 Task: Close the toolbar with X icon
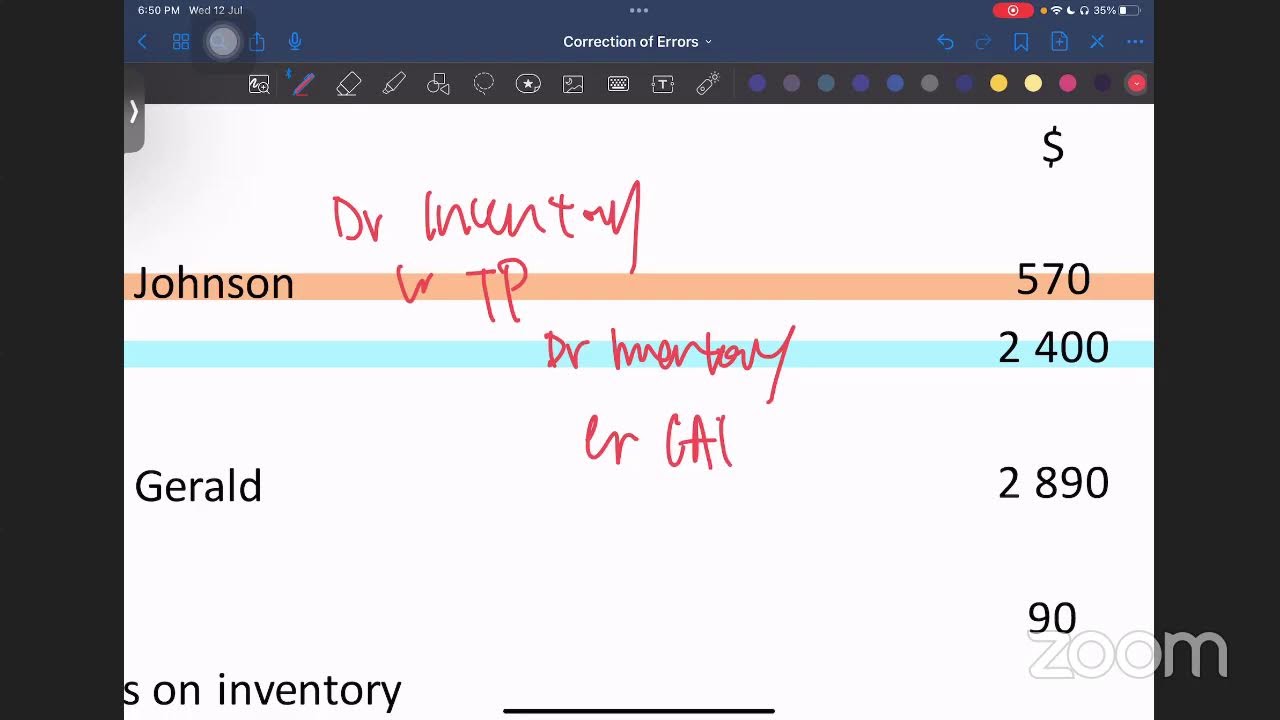point(1097,42)
